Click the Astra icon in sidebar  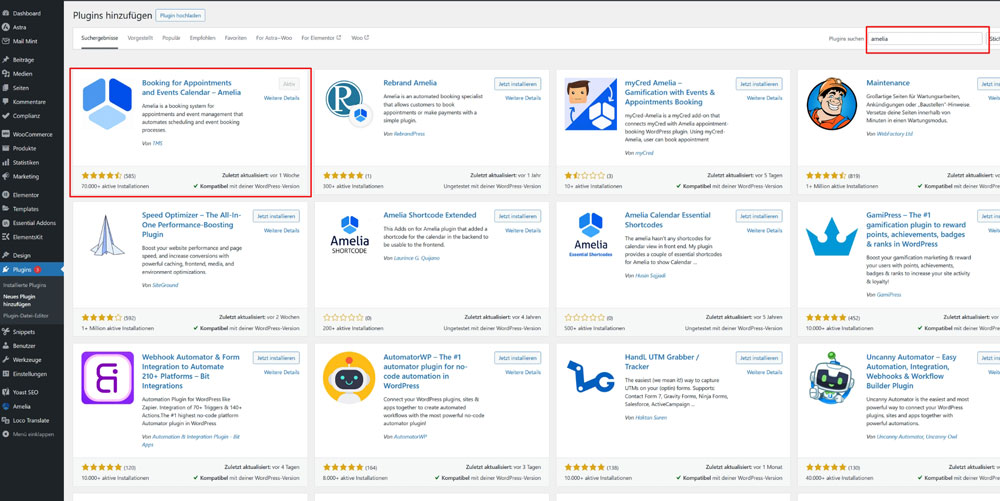(x=6, y=27)
